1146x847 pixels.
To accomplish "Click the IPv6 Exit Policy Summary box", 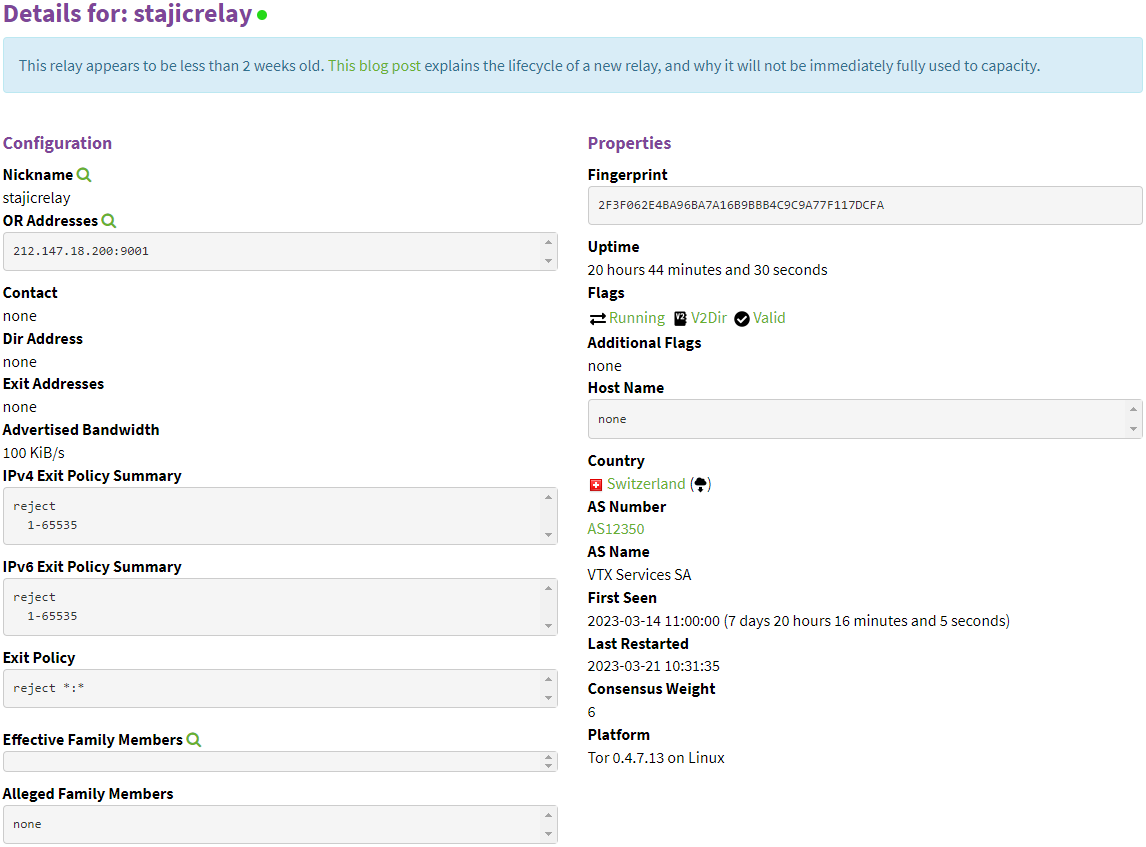I will 280,607.
